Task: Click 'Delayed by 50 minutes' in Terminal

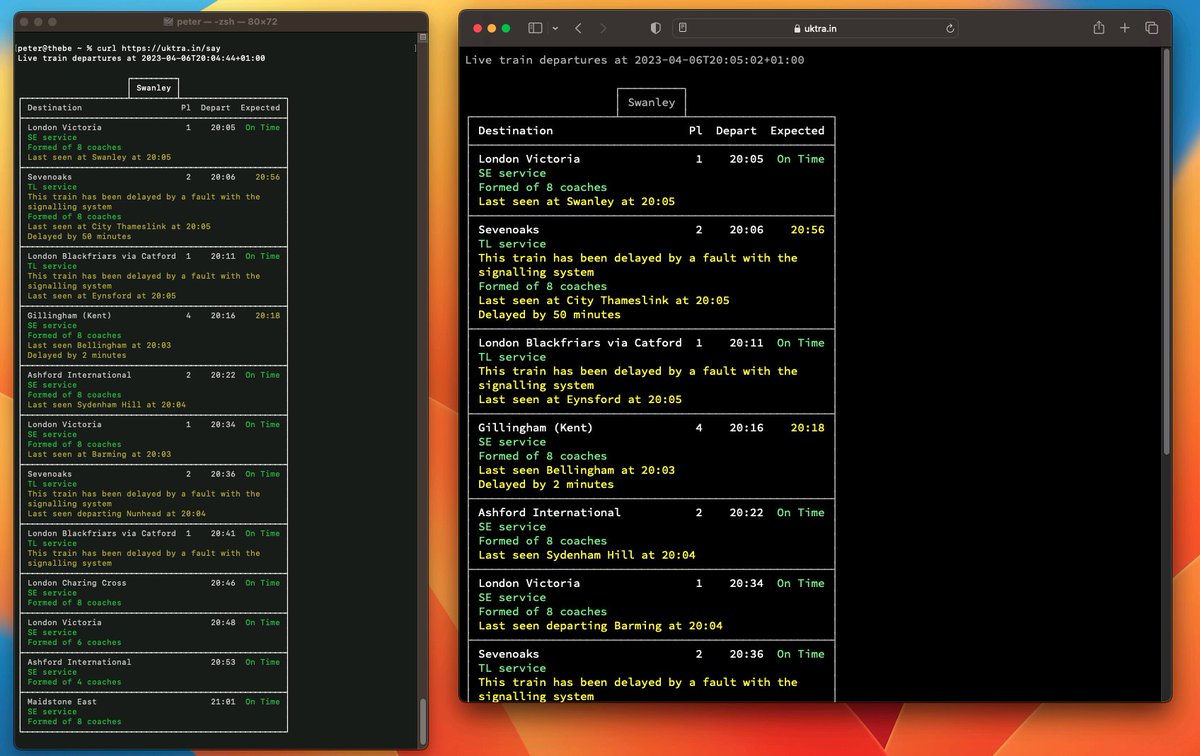Action: [x=79, y=237]
